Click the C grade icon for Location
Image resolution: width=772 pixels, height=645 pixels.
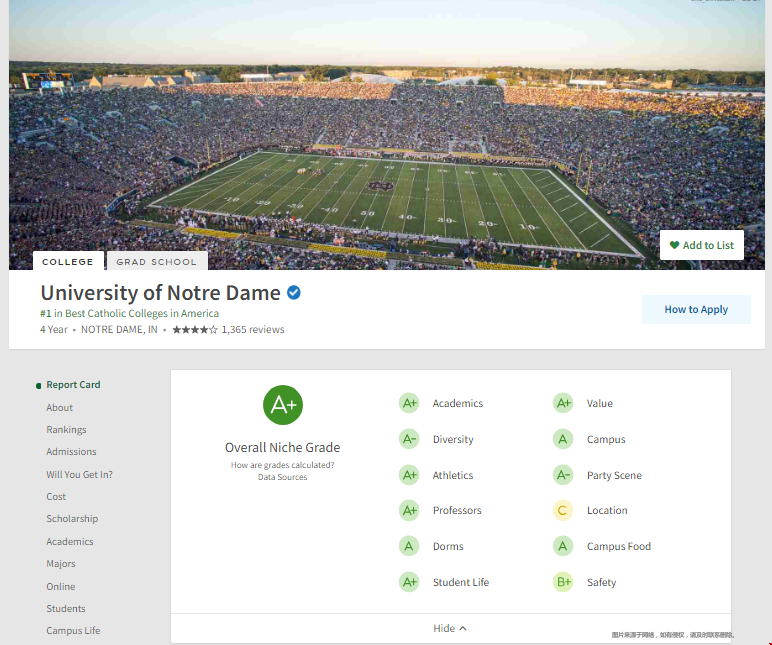[x=563, y=511]
